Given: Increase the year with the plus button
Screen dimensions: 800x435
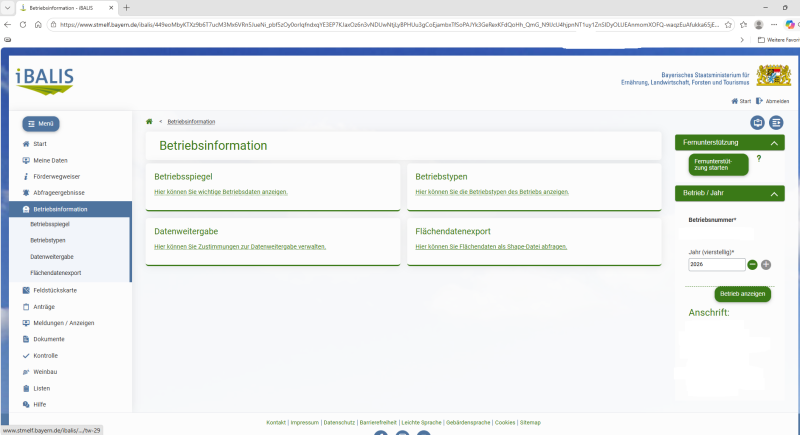Looking at the screenshot, I should click(766, 265).
